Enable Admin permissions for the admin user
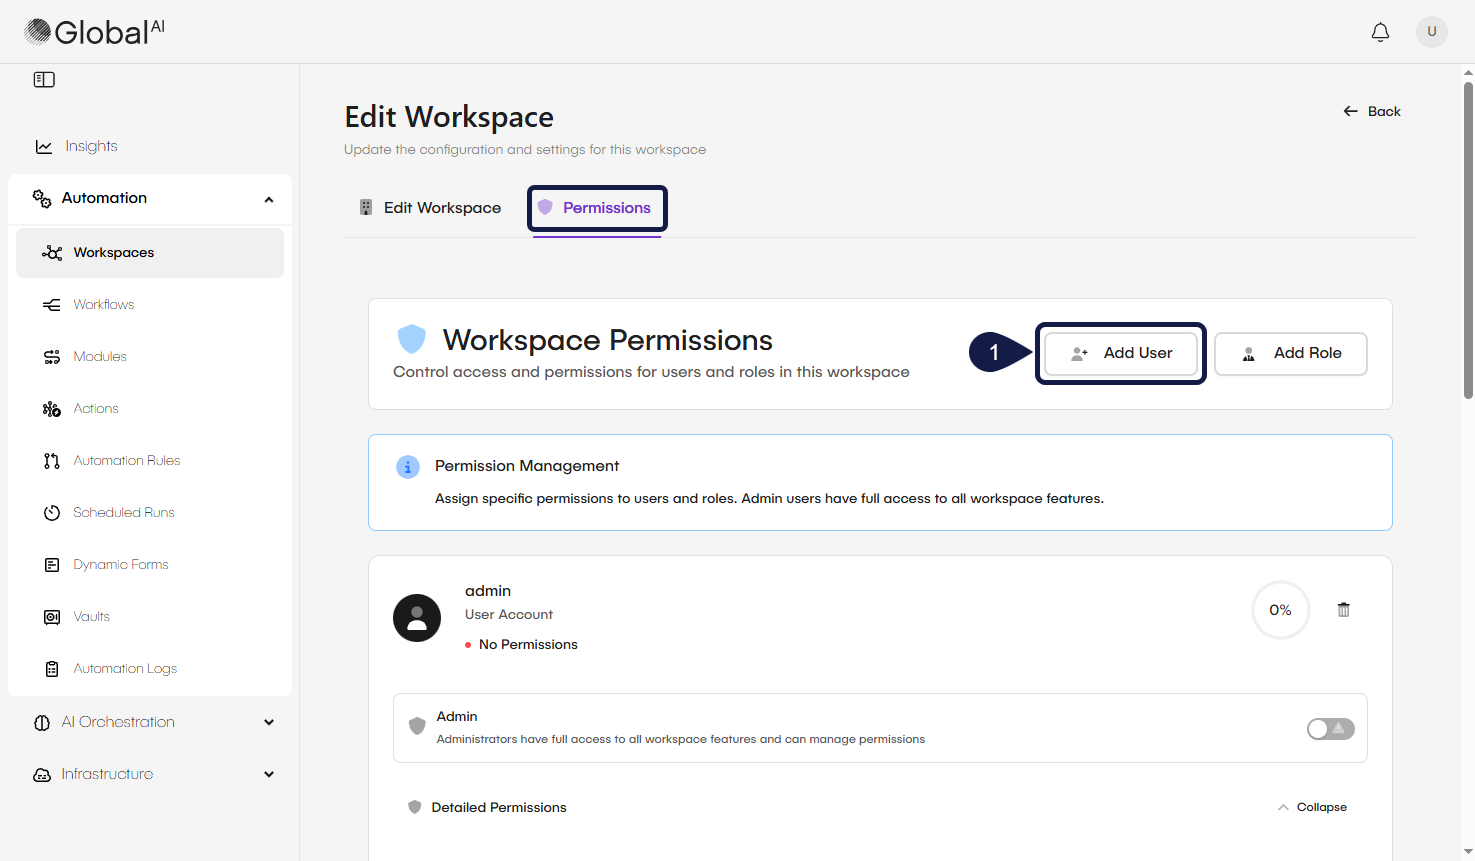Screen dimensions: 1475x861 [x=1330, y=728]
